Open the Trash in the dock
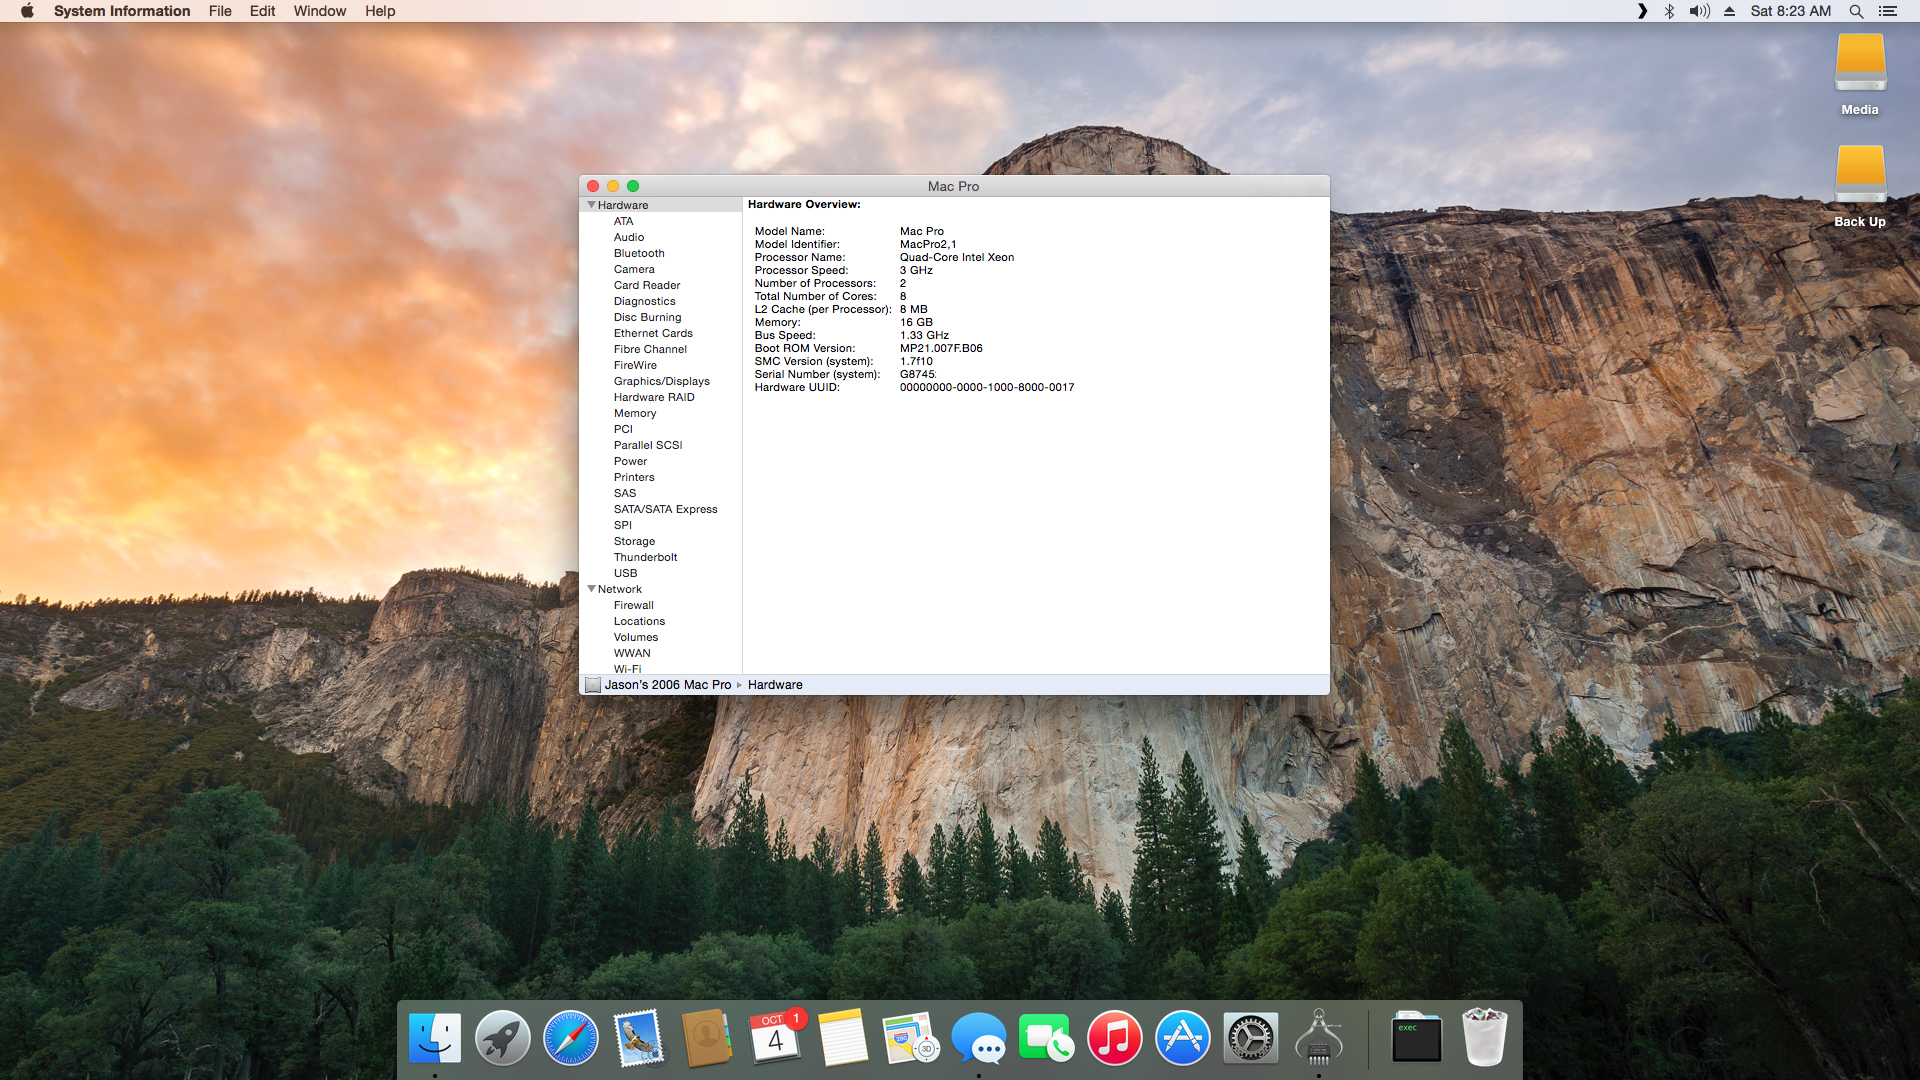This screenshot has height=1080, width=1920. (1484, 1038)
